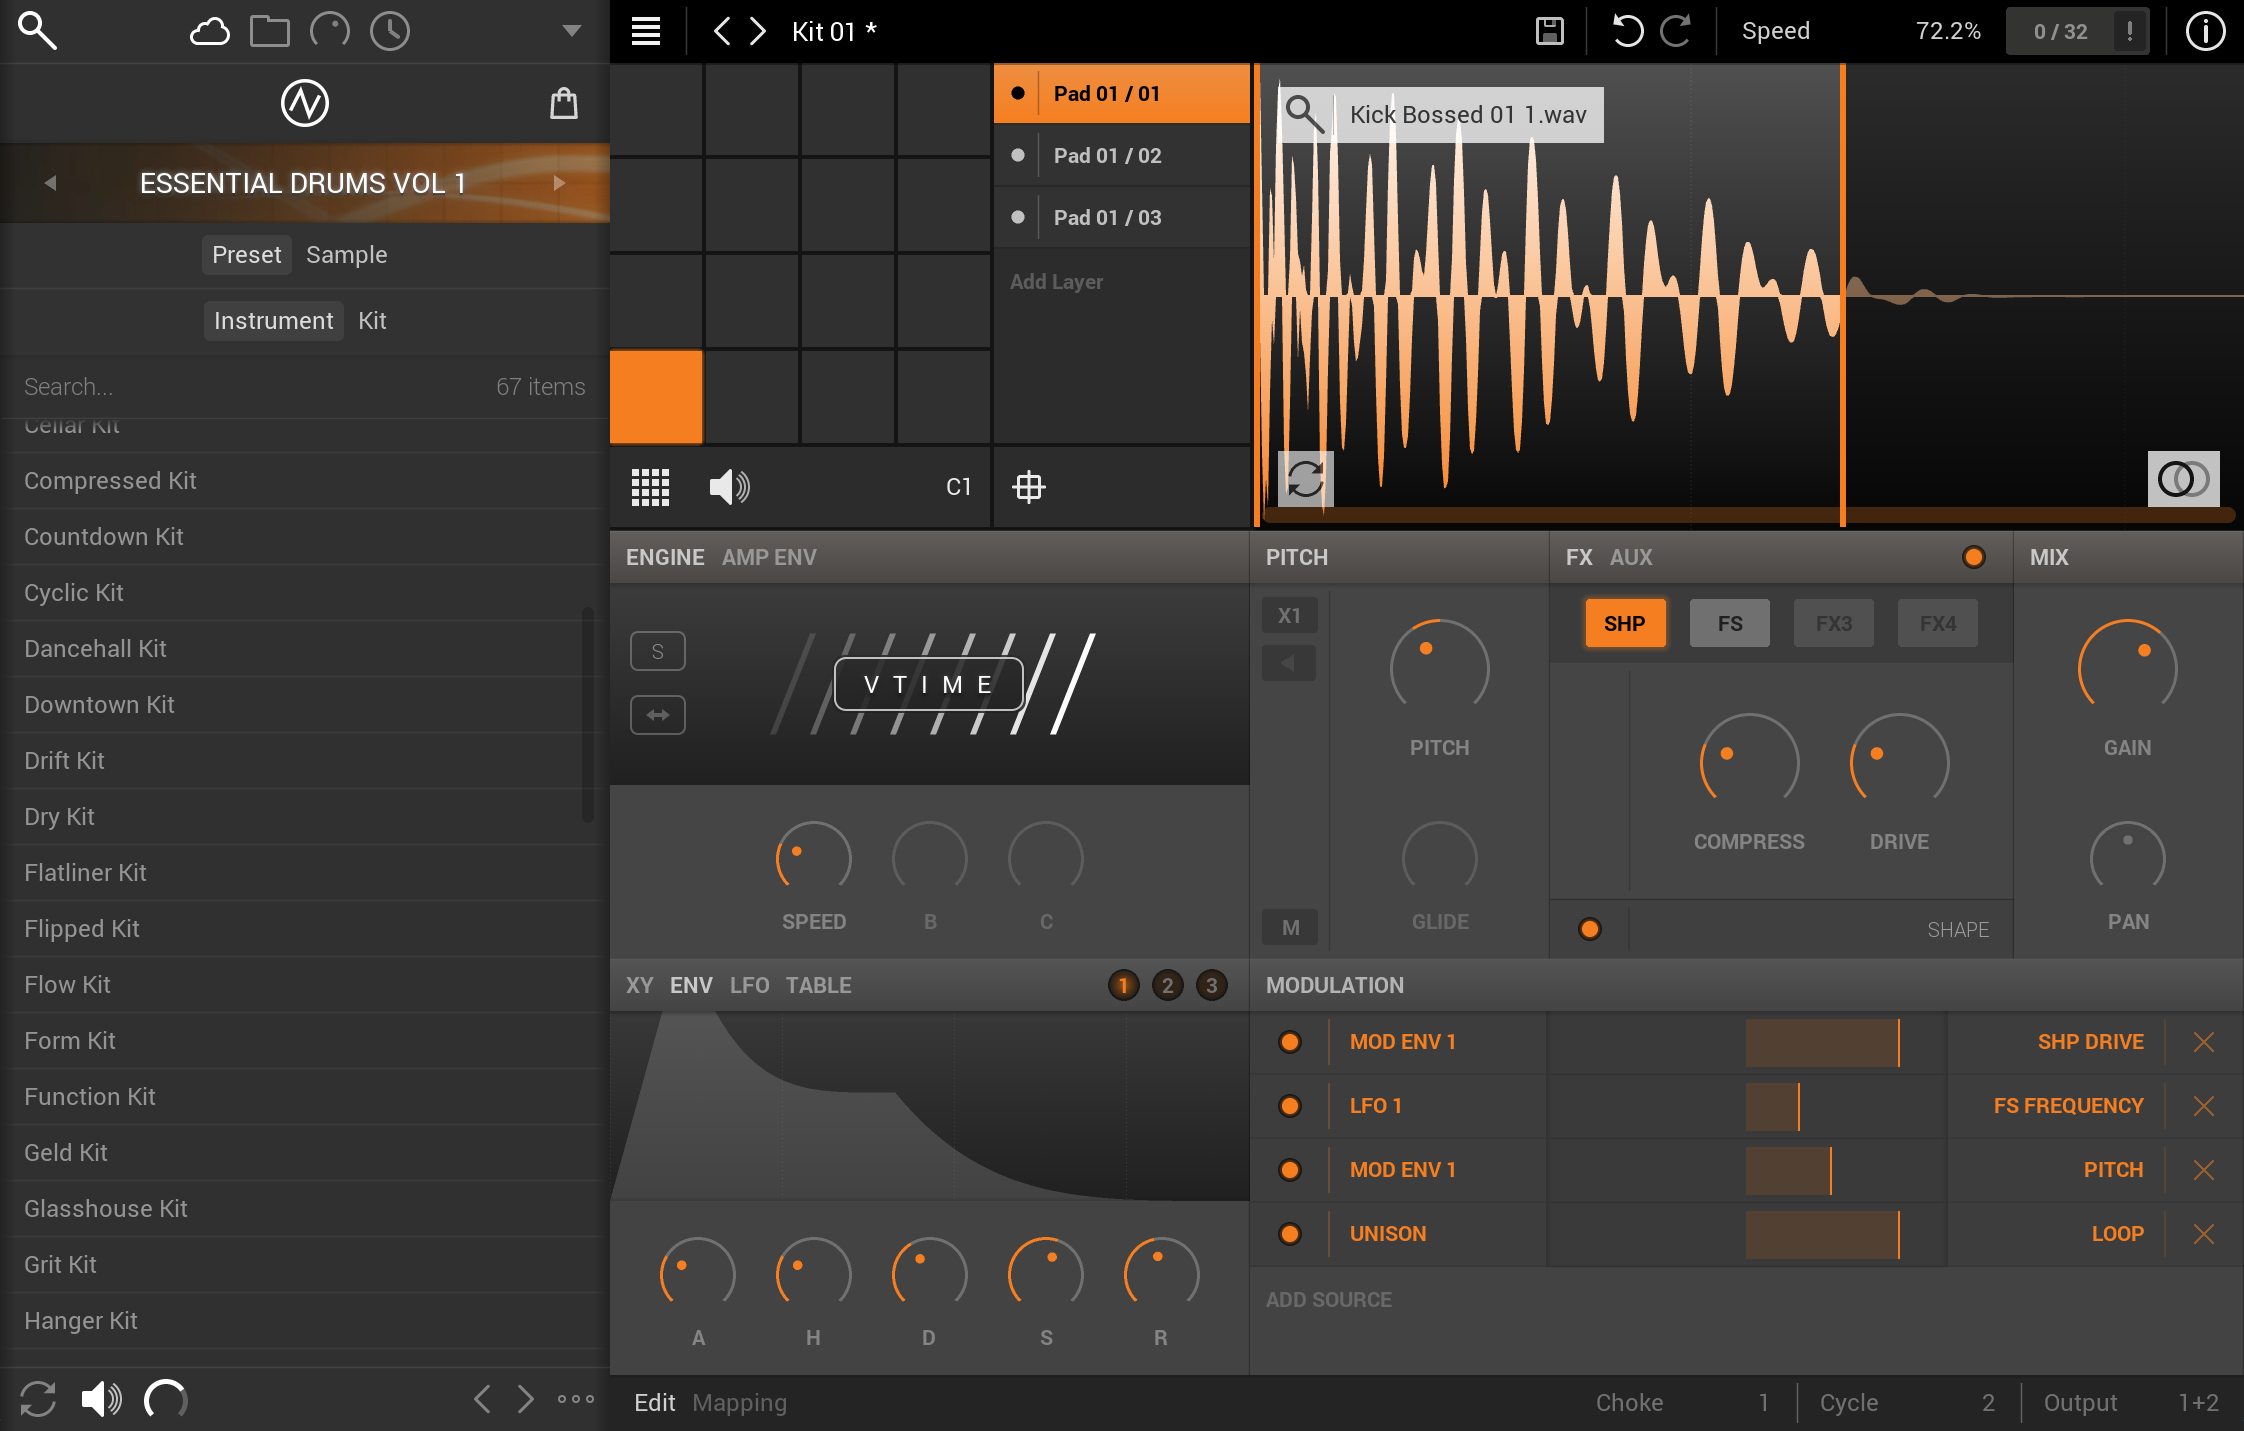This screenshot has width=2244, height=1431.
Task: Go to previous soundbank with left arrow
Action: pyautogui.click(x=50, y=183)
